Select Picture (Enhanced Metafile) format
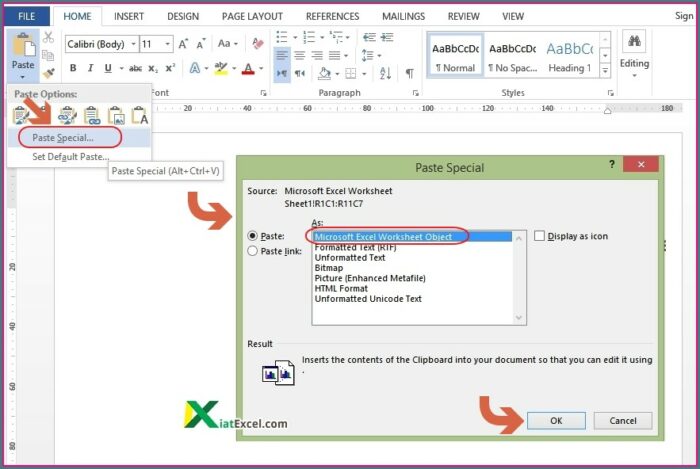 pyautogui.click(x=370, y=278)
